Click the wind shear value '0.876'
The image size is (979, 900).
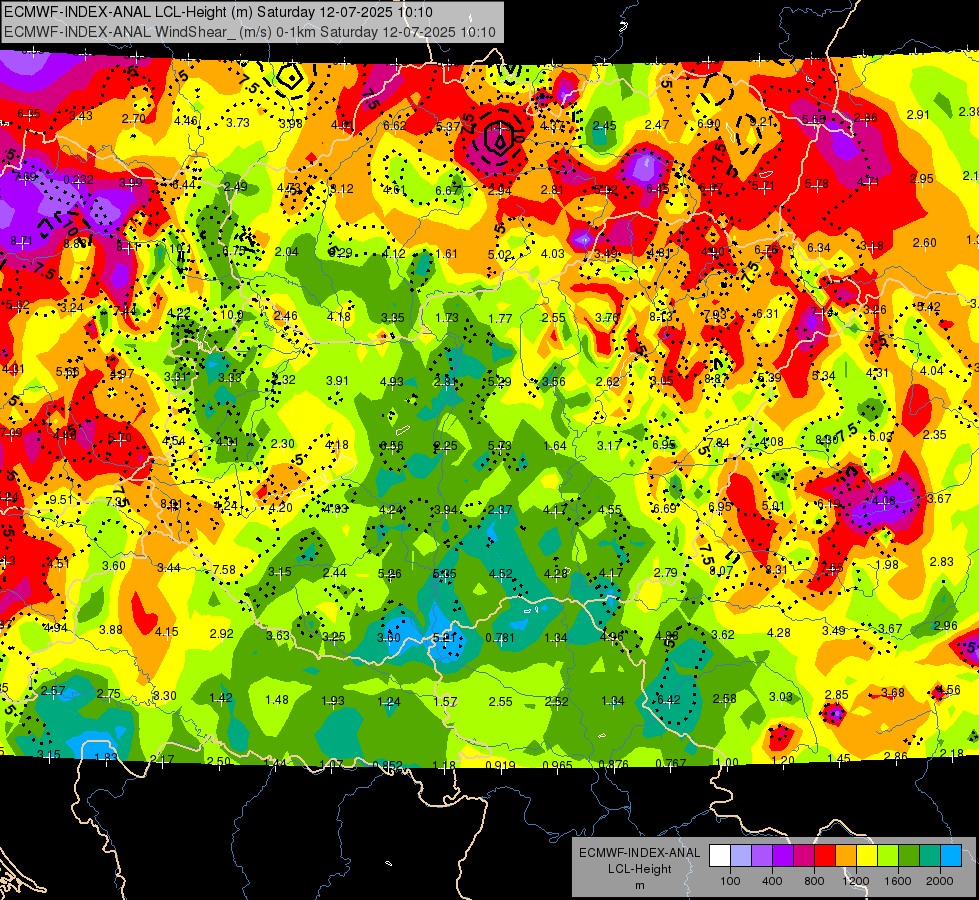[x=613, y=764]
